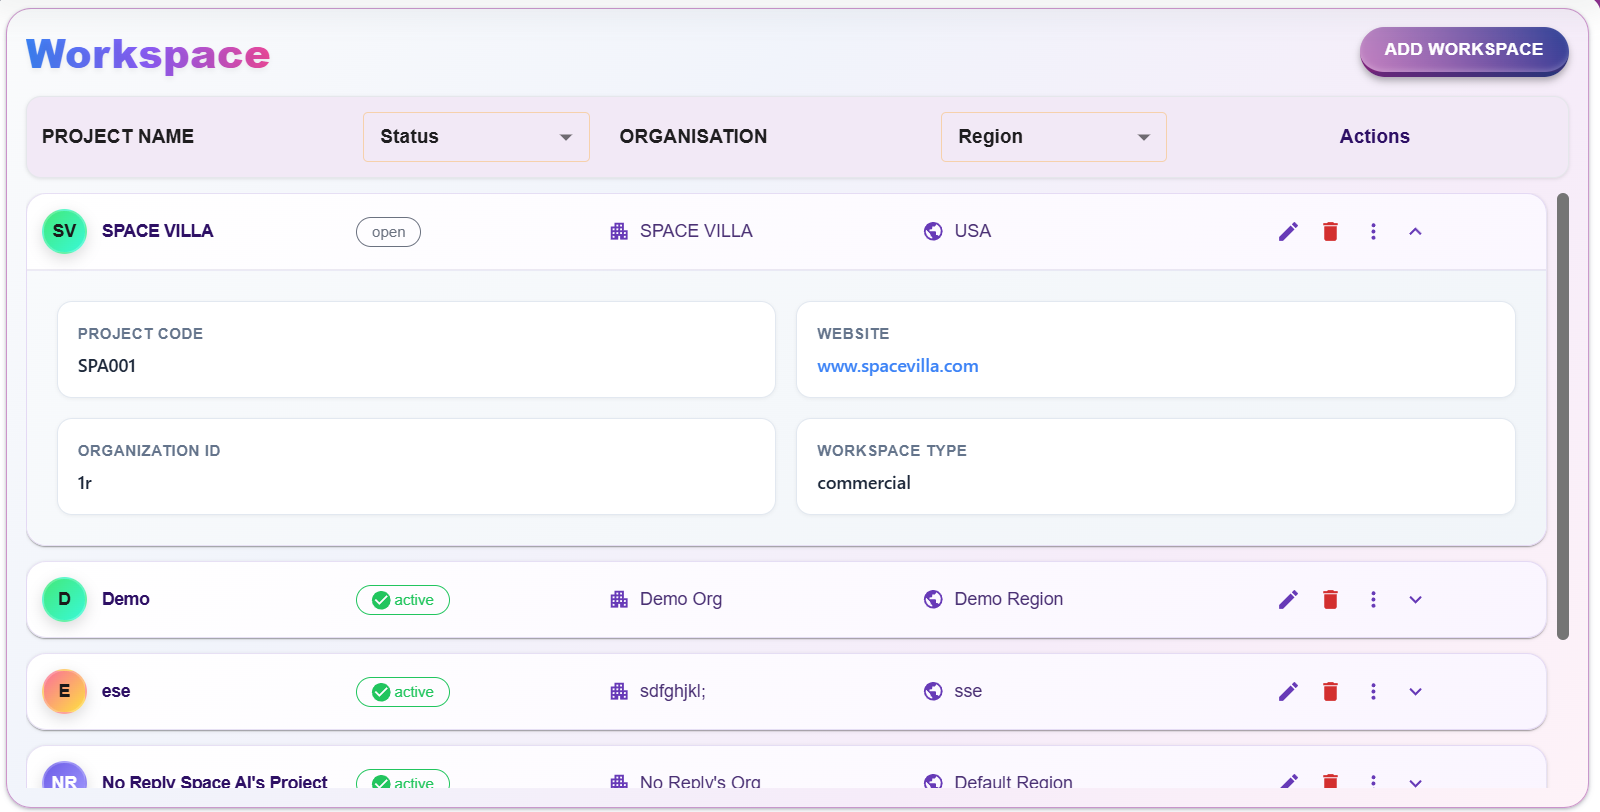Click the SPA001 project code value
The image size is (1600, 812).
click(x=107, y=366)
